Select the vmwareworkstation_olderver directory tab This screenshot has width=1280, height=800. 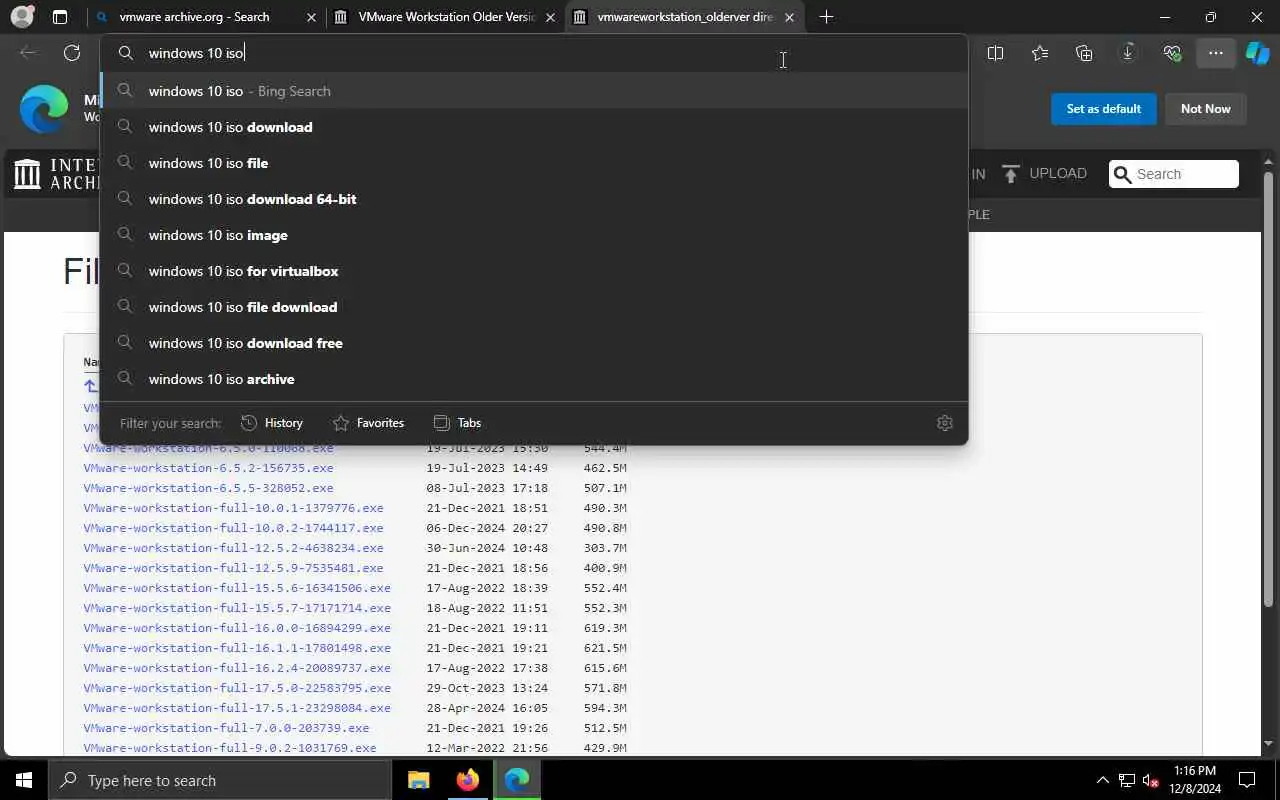coord(685,17)
